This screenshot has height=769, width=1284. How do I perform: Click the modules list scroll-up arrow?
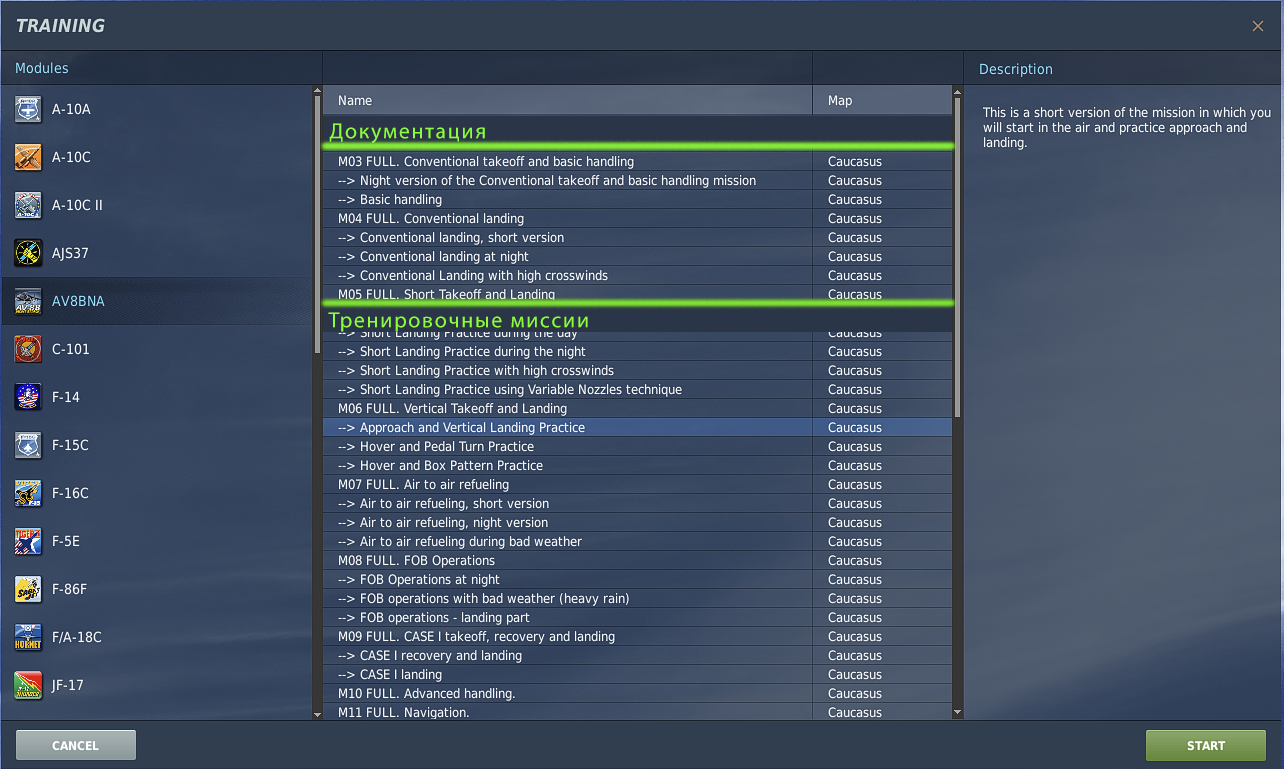click(x=318, y=91)
